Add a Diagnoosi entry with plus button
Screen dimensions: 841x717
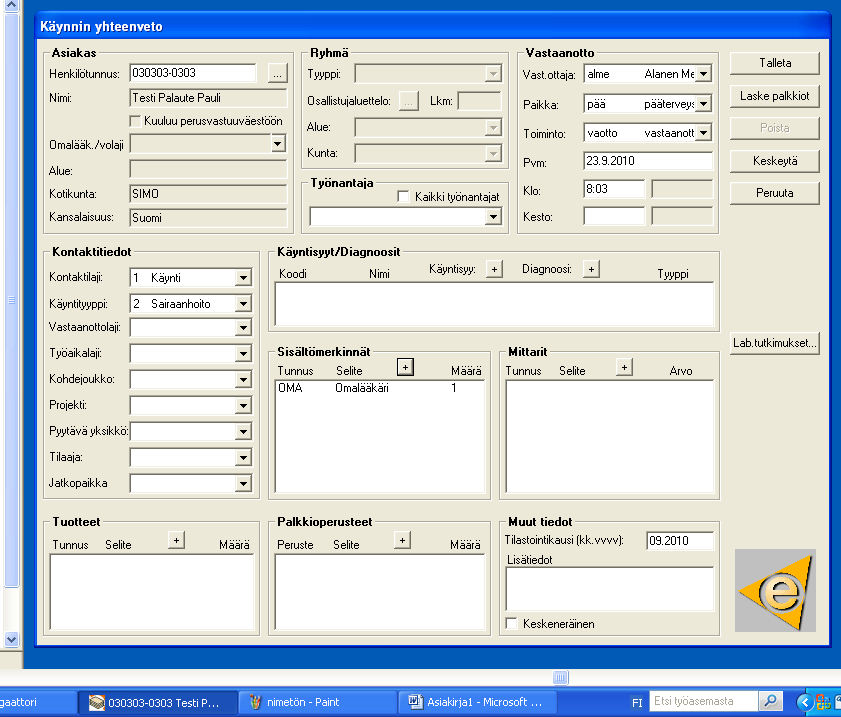(x=591, y=269)
